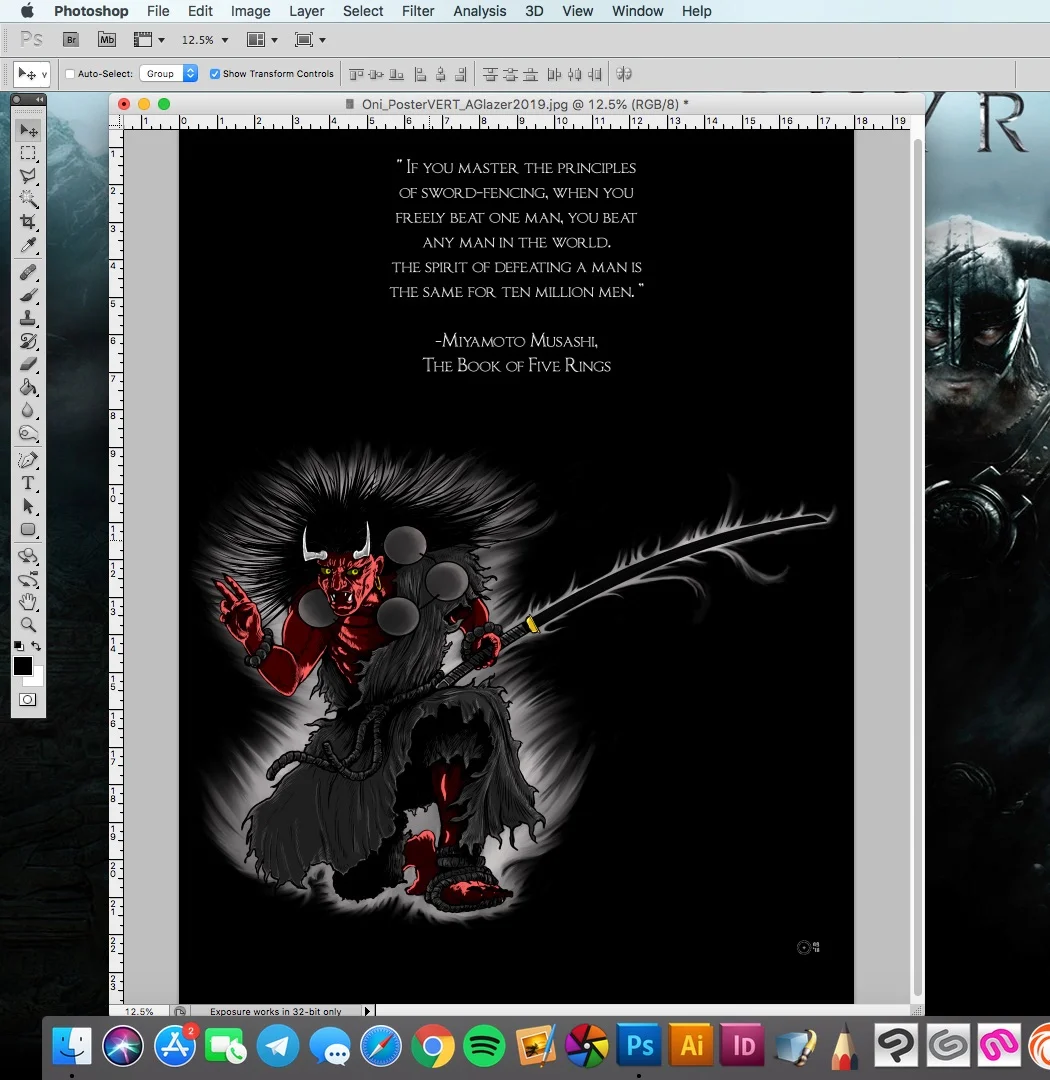
Task: Open Google Chrome from the Dock
Action: pos(433,1046)
